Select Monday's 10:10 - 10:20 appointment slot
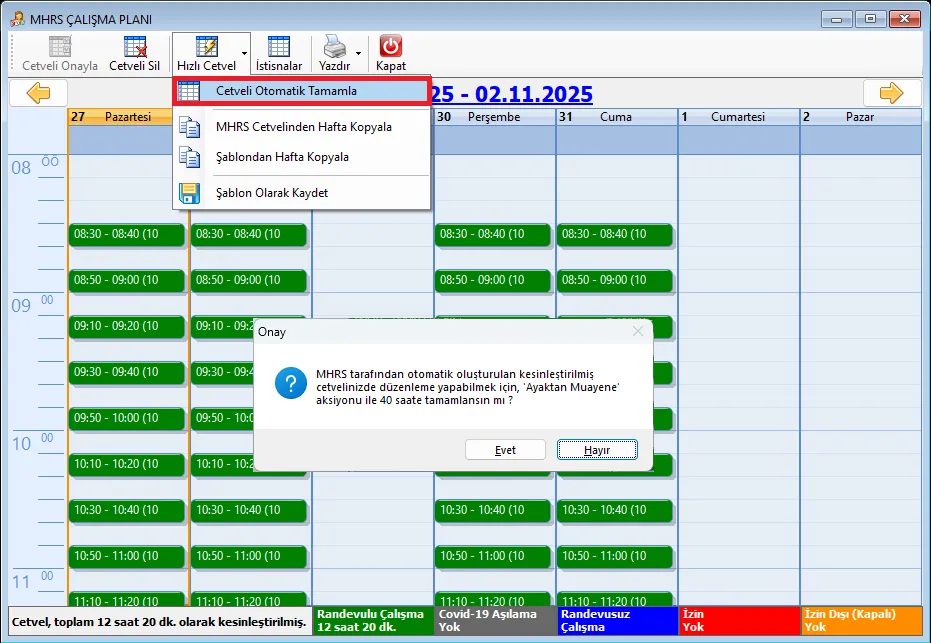Screen dimensions: 931x643 pos(126,464)
